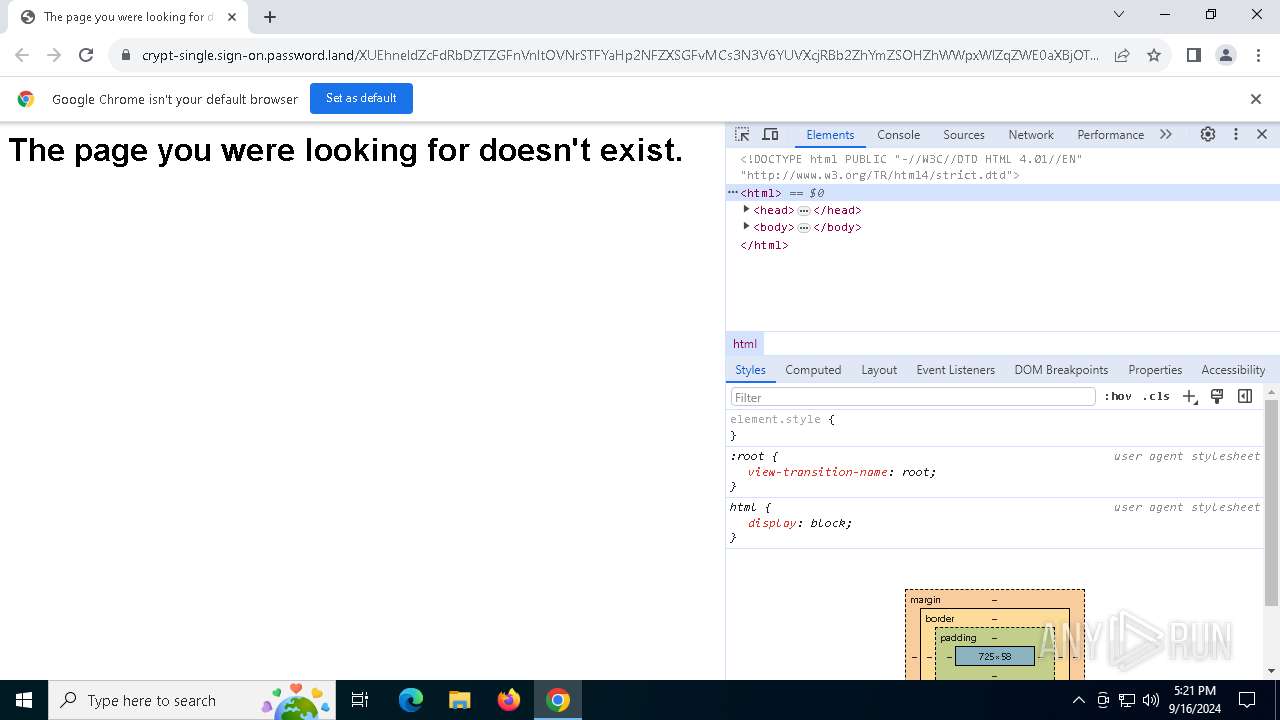Open File Explorer from taskbar
1280x720 pixels.
pos(459,700)
